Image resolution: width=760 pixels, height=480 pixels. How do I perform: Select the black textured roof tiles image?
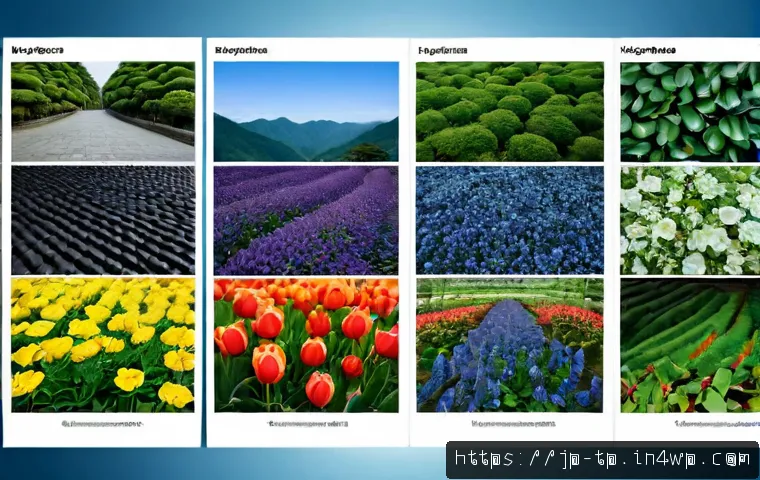coord(103,221)
